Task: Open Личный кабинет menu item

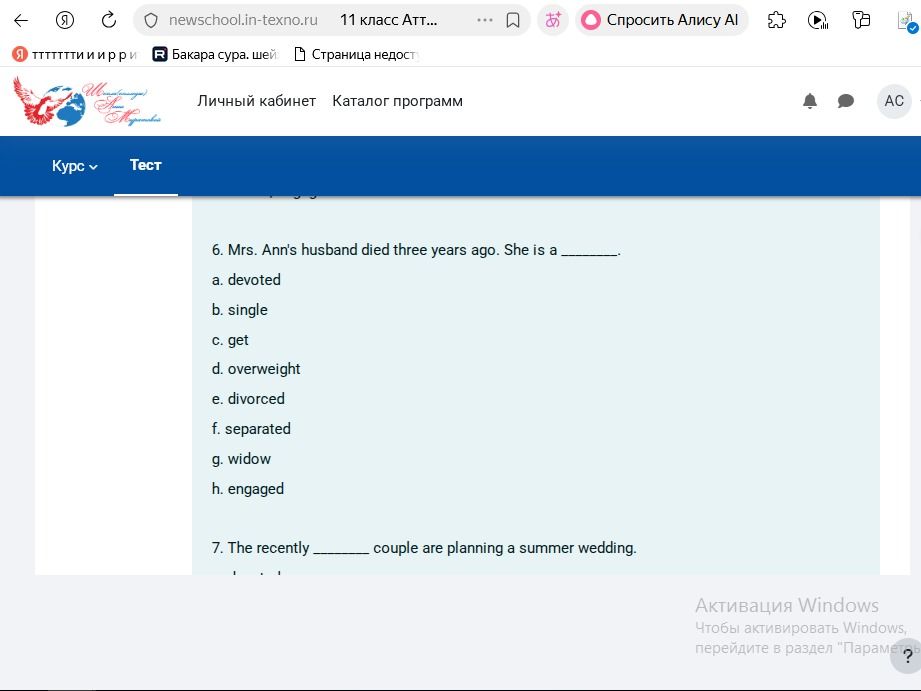Action: [257, 101]
